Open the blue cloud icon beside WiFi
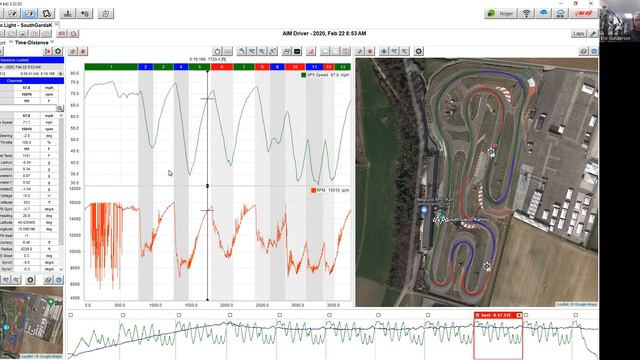640x360 pixels. coord(543,13)
